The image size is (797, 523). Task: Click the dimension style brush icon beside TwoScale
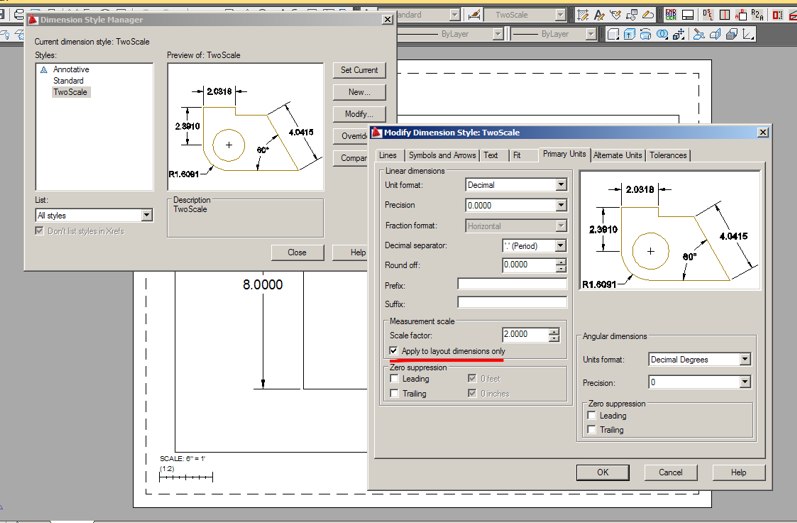(x=474, y=15)
